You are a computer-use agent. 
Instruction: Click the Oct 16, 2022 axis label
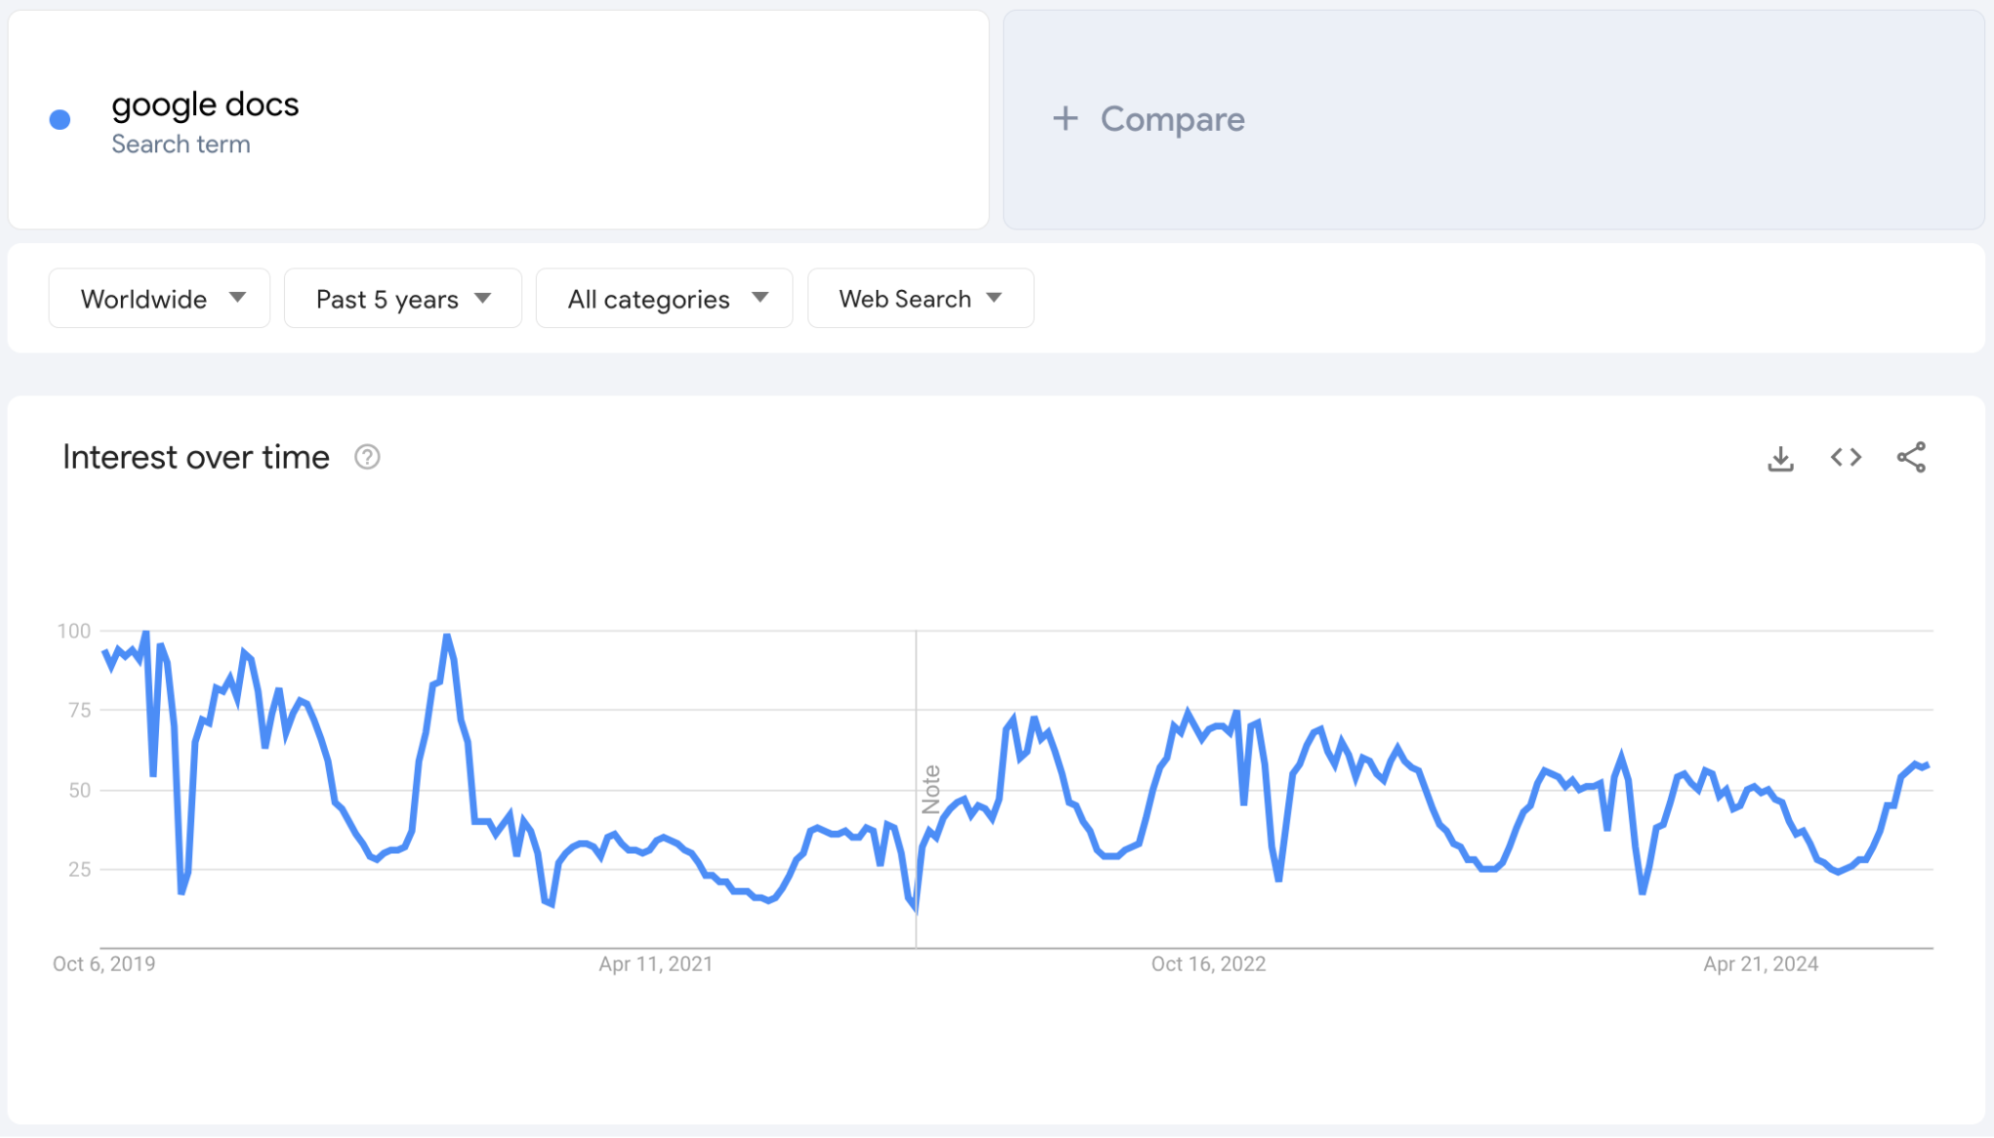(x=1208, y=964)
